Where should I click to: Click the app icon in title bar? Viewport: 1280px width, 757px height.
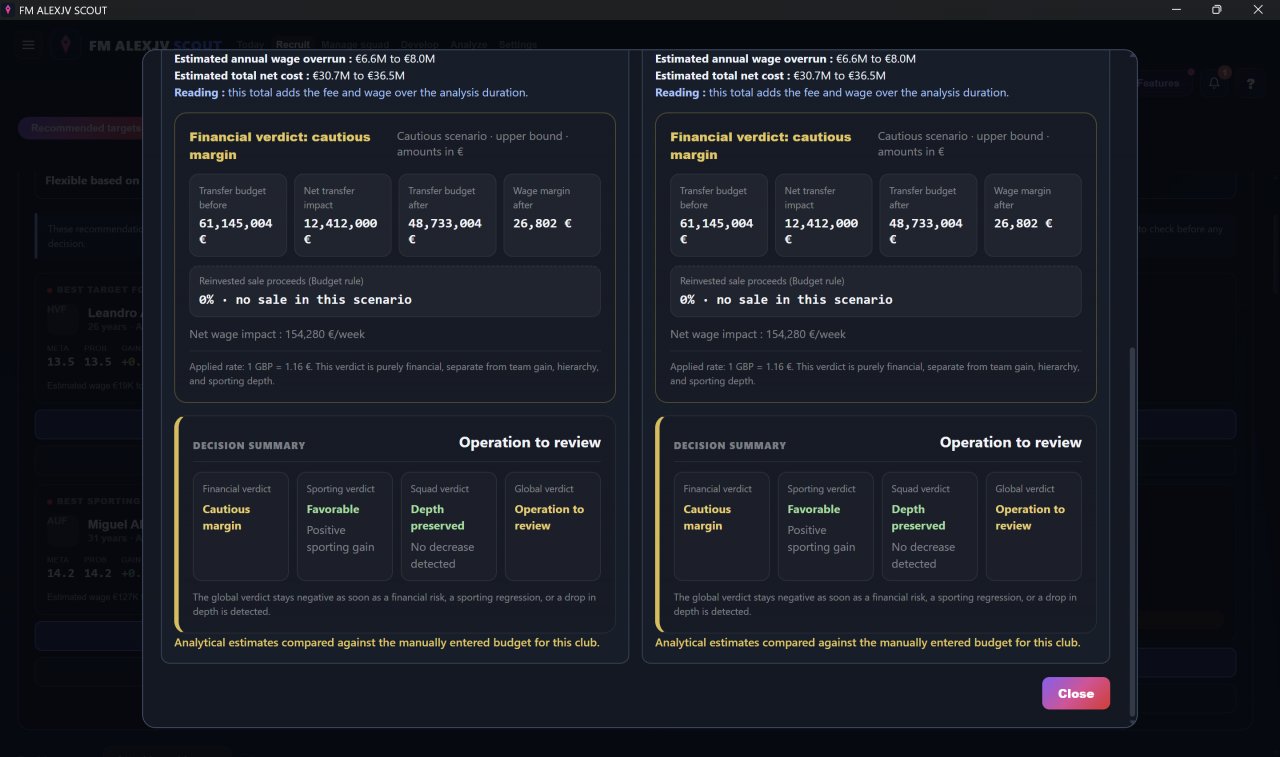9,10
